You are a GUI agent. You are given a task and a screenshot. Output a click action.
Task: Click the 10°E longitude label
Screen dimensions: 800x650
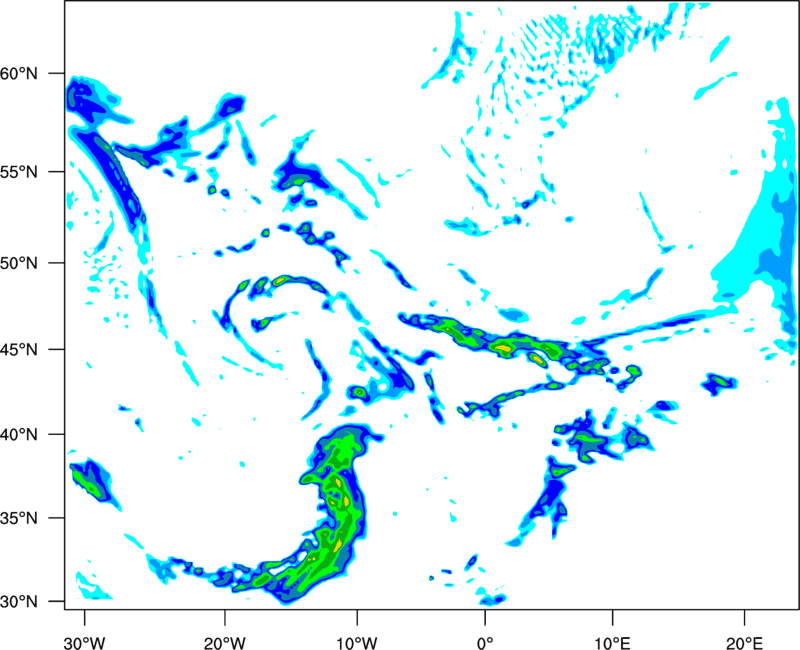tap(612, 643)
